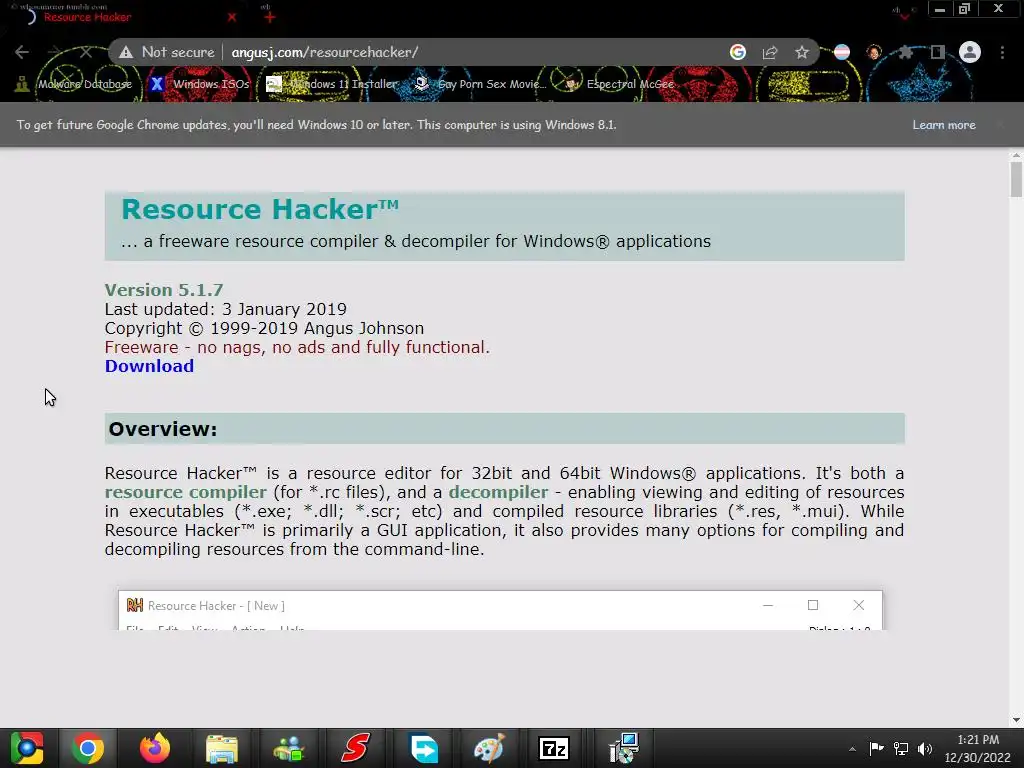Open the Action Center flag icon

[876, 748]
